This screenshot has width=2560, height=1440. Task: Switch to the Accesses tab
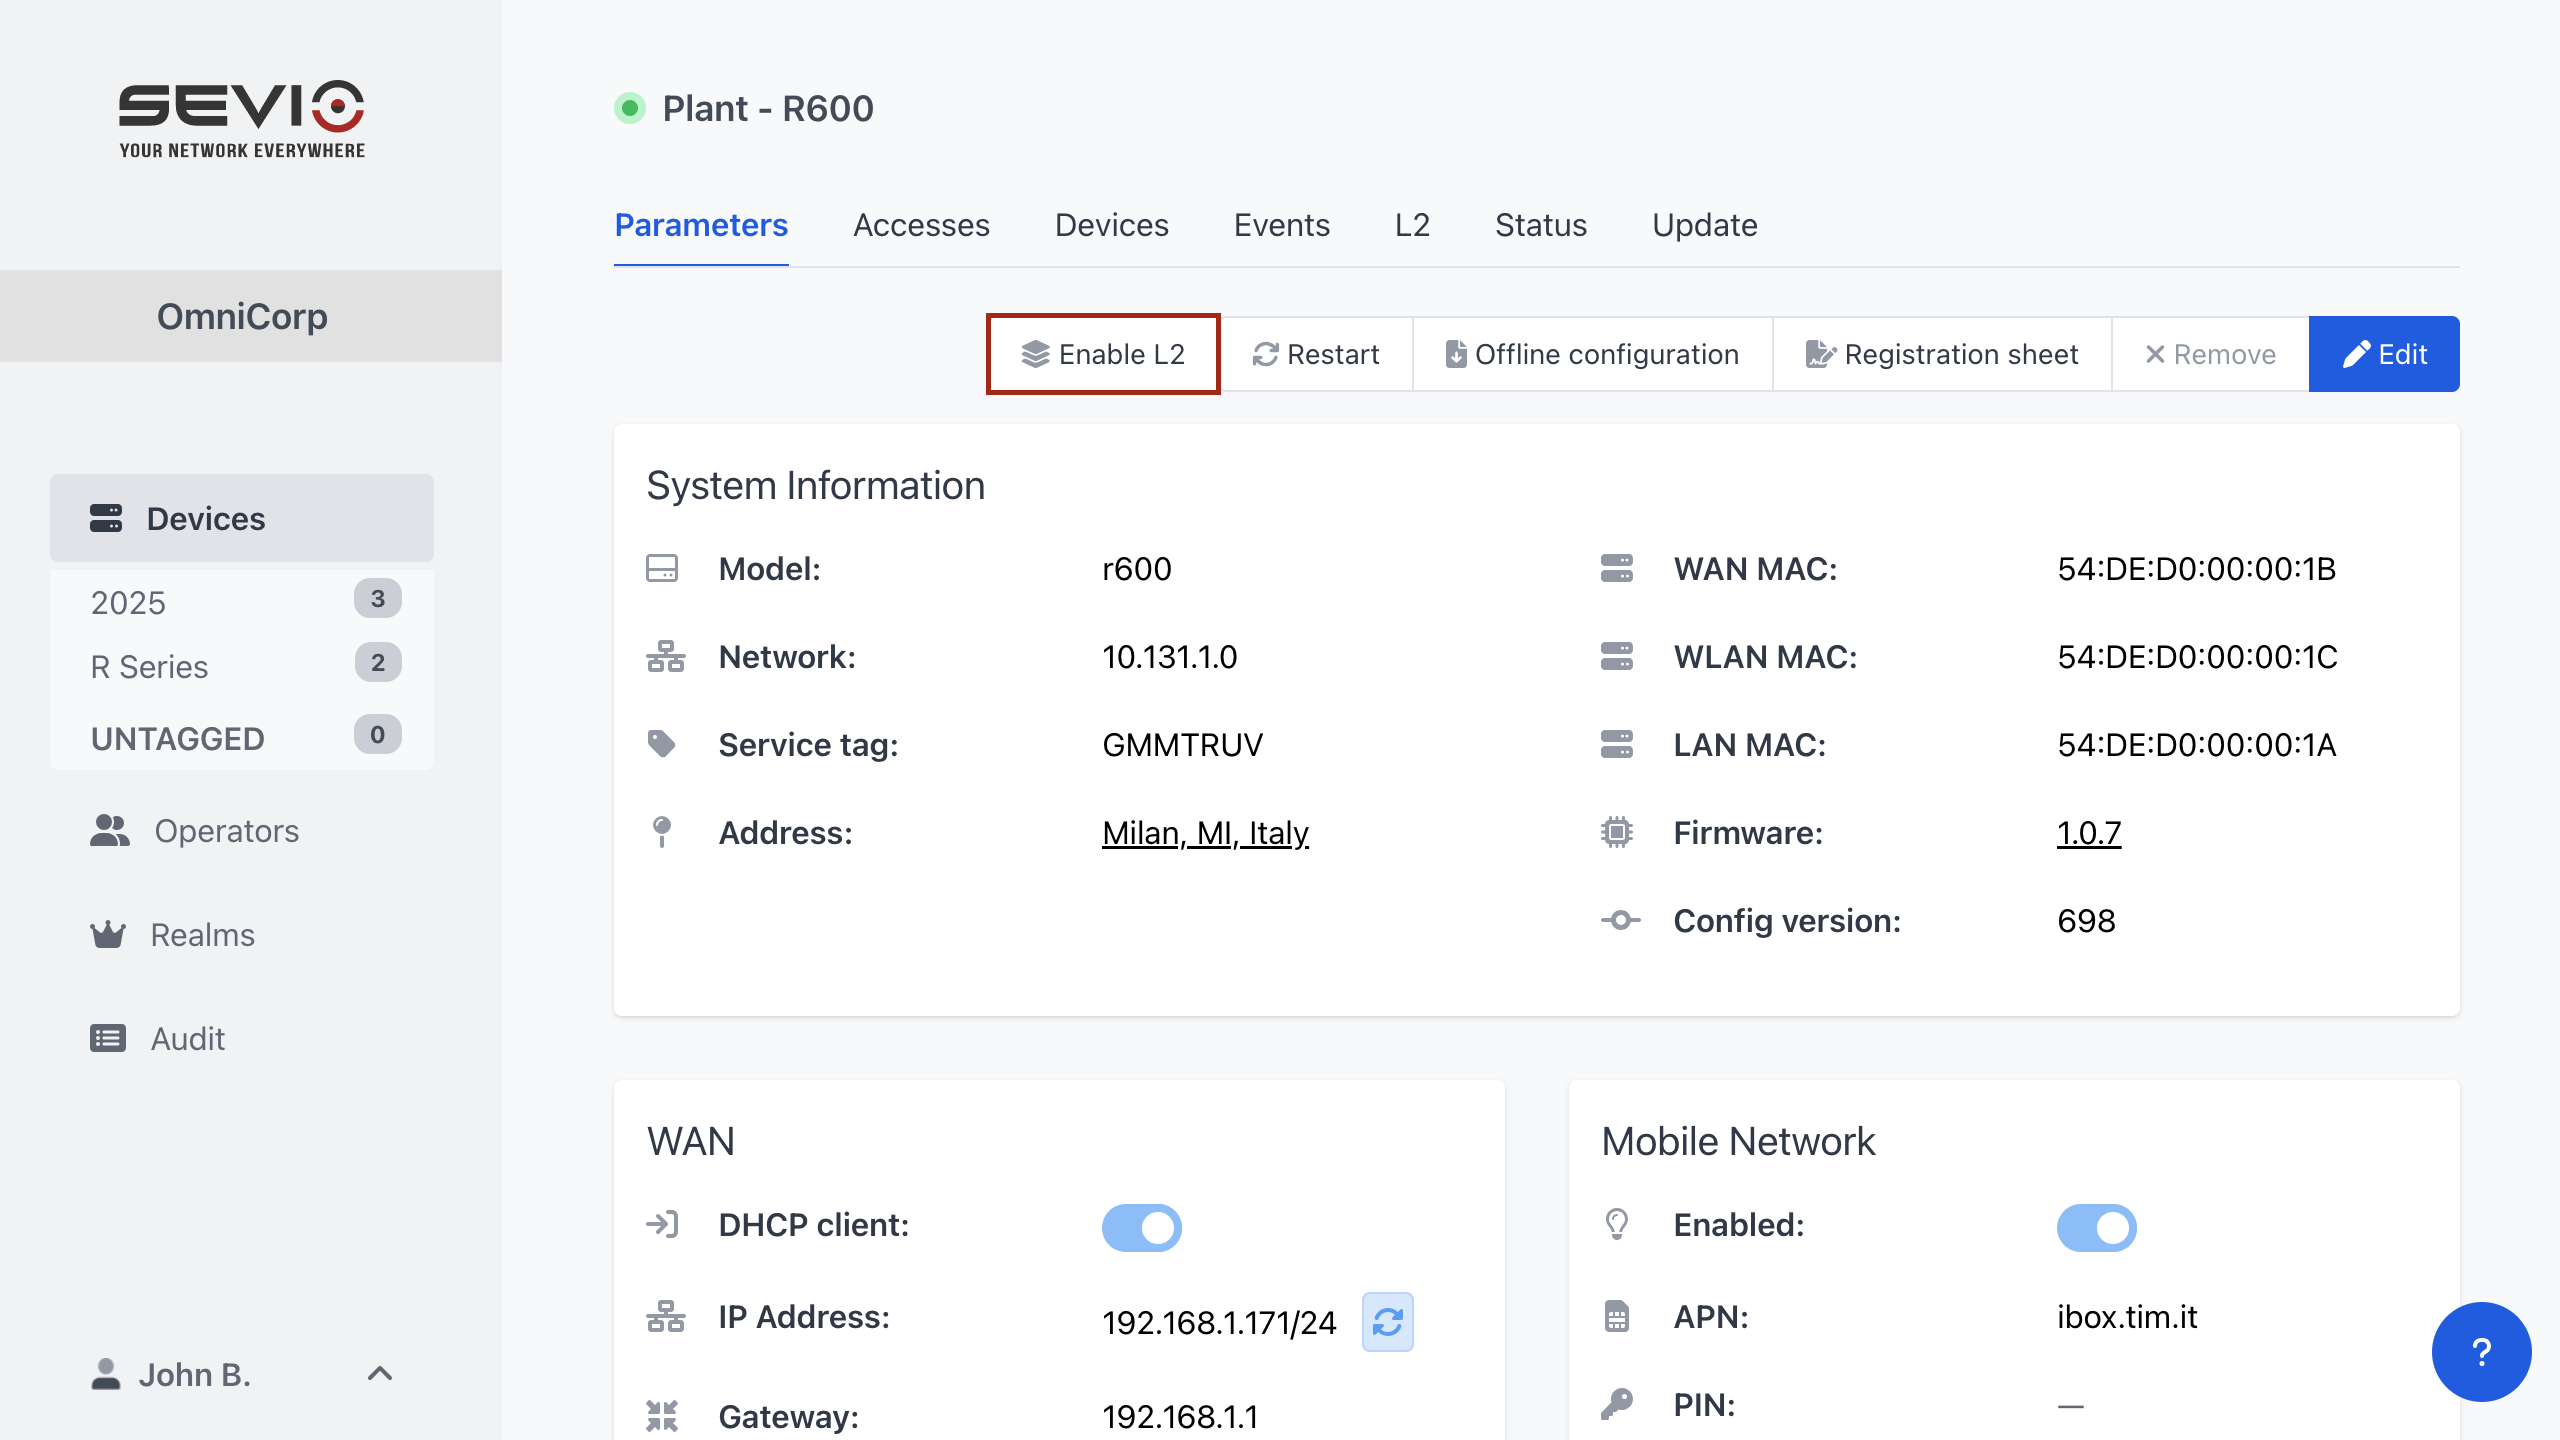(x=921, y=225)
